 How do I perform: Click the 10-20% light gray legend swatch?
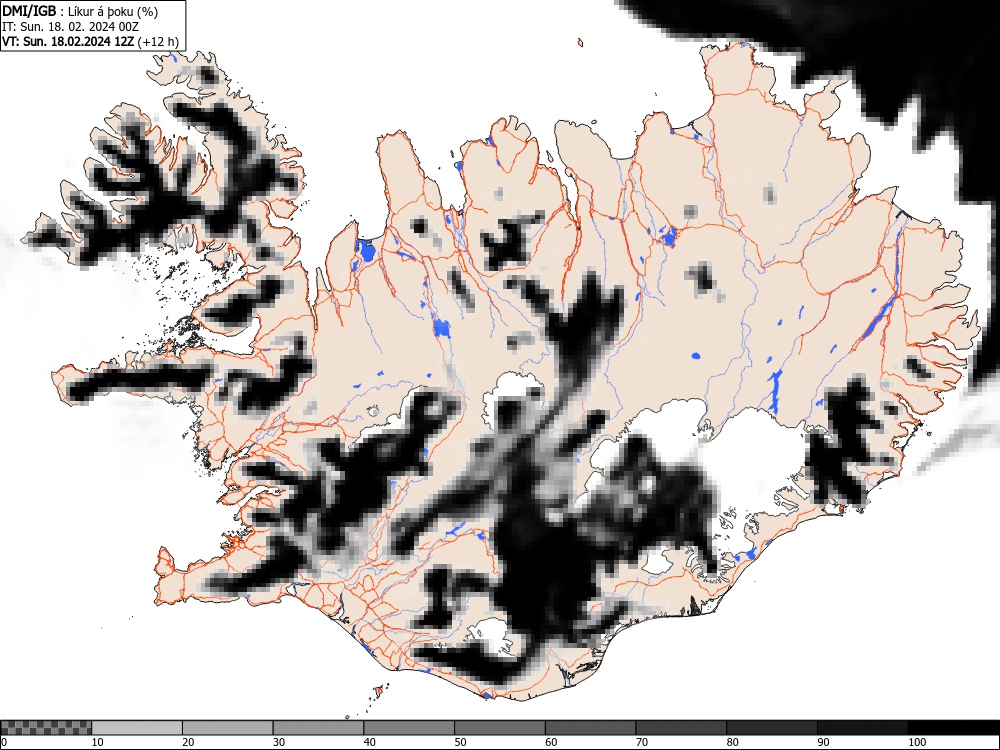coord(137,728)
